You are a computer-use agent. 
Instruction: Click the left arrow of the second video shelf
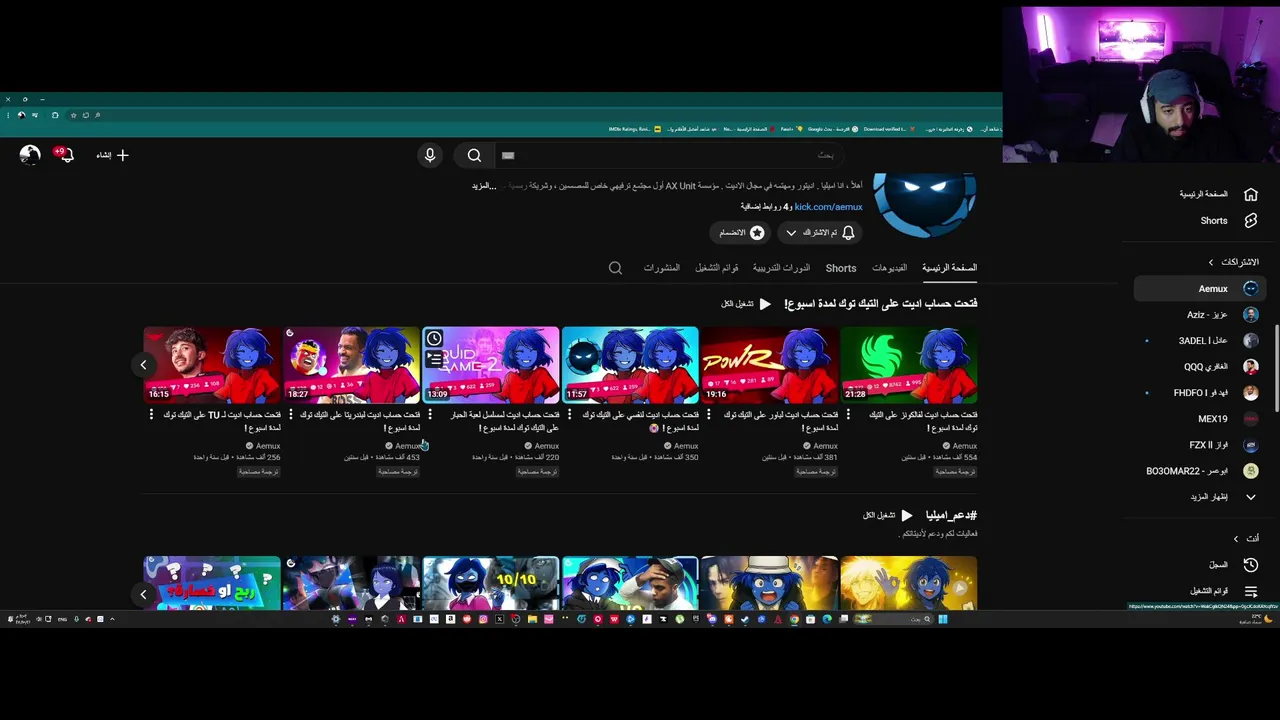(x=143, y=594)
